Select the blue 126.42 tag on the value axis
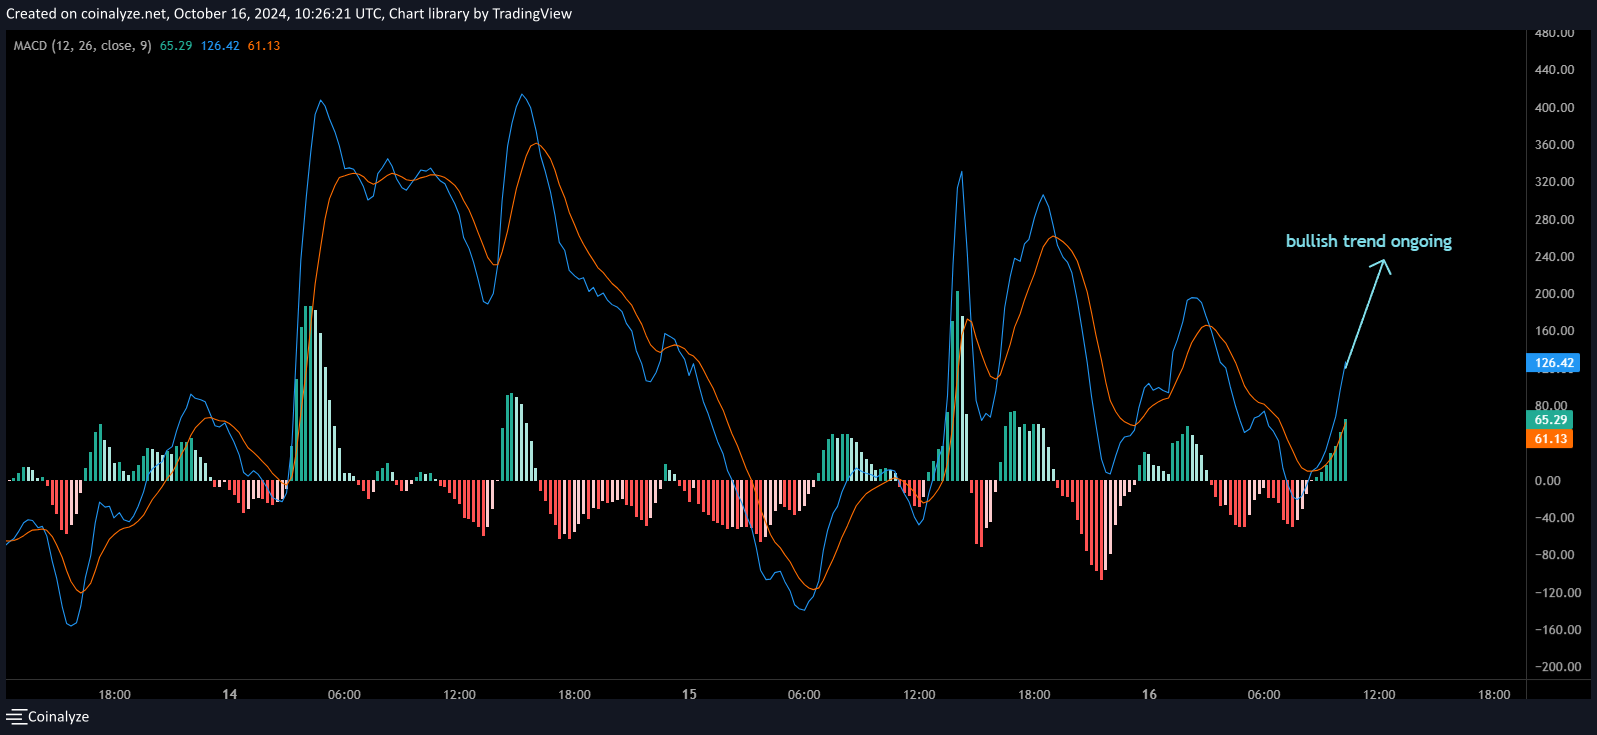 tap(1553, 363)
